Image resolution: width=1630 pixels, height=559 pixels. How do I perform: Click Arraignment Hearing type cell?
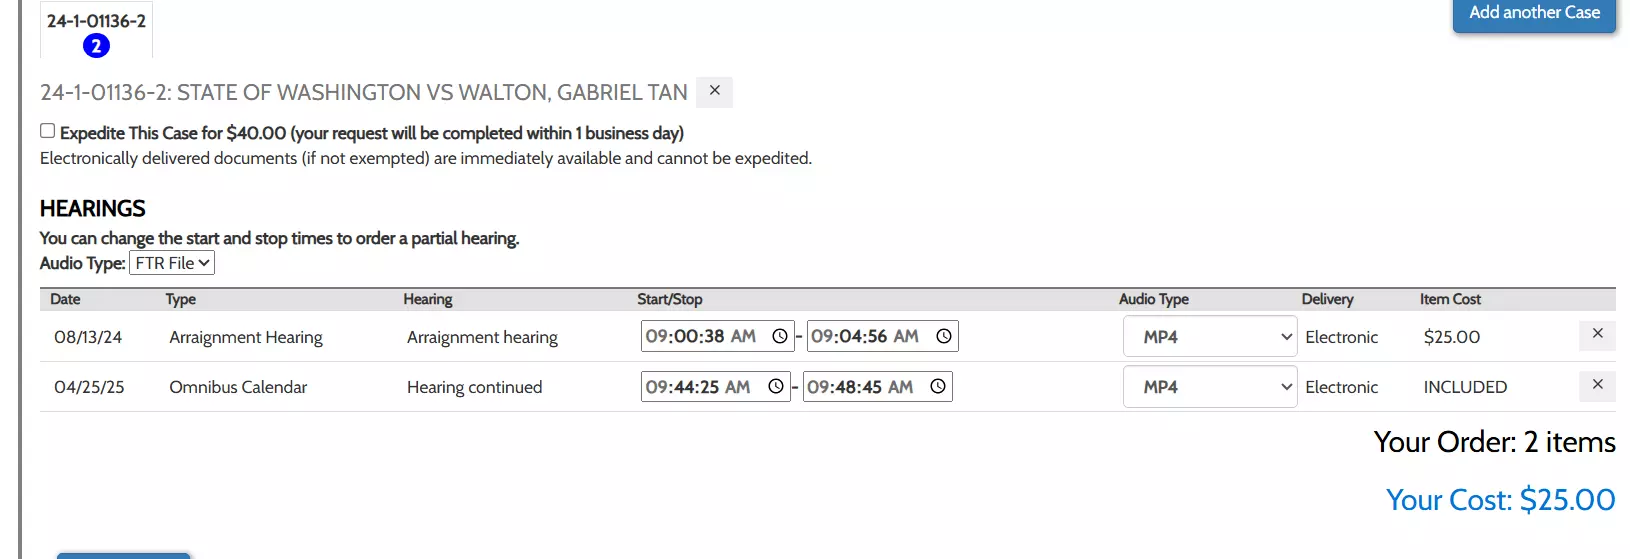pyautogui.click(x=246, y=337)
